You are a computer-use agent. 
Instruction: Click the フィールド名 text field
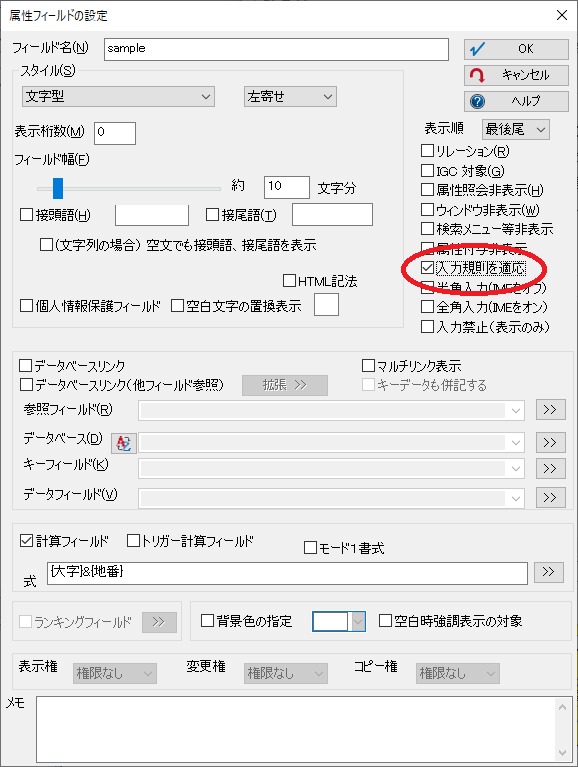(276, 49)
